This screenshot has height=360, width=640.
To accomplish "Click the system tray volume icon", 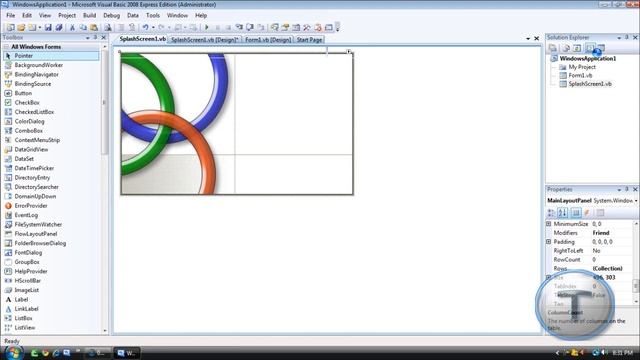I will (x=604, y=352).
